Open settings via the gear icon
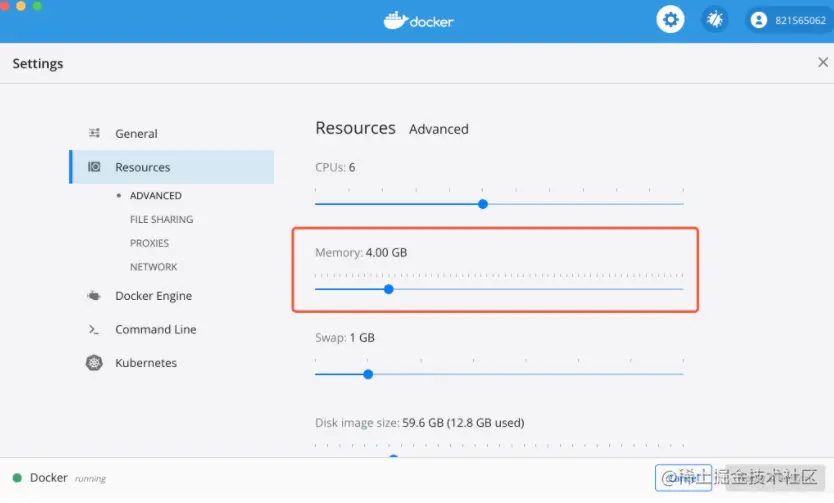This screenshot has width=834, height=503. (x=670, y=20)
